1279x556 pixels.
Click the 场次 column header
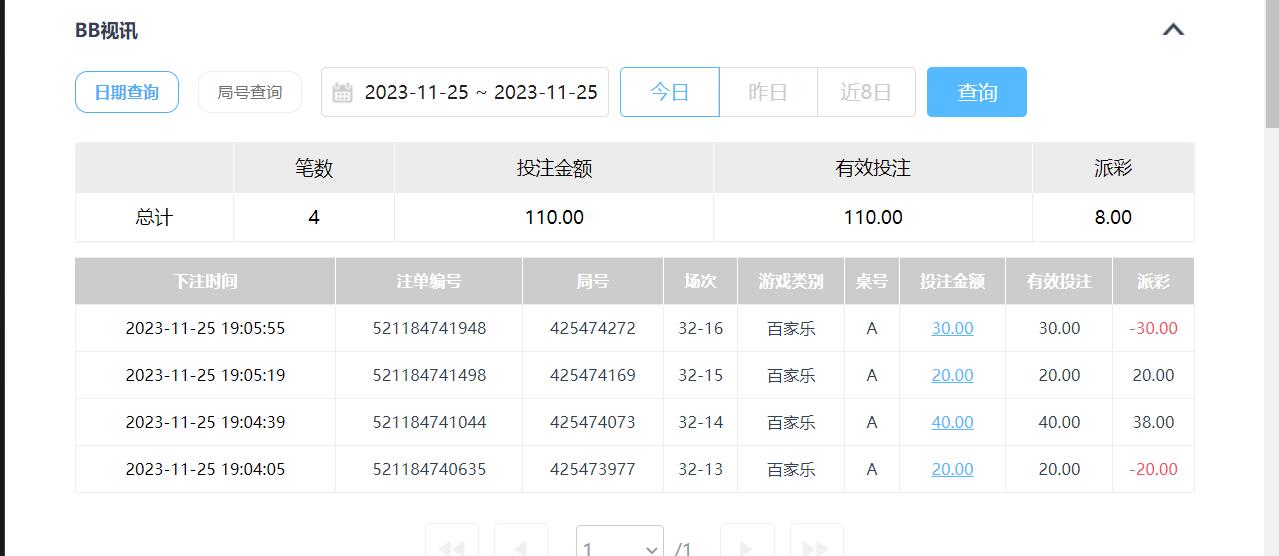(700, 281)
